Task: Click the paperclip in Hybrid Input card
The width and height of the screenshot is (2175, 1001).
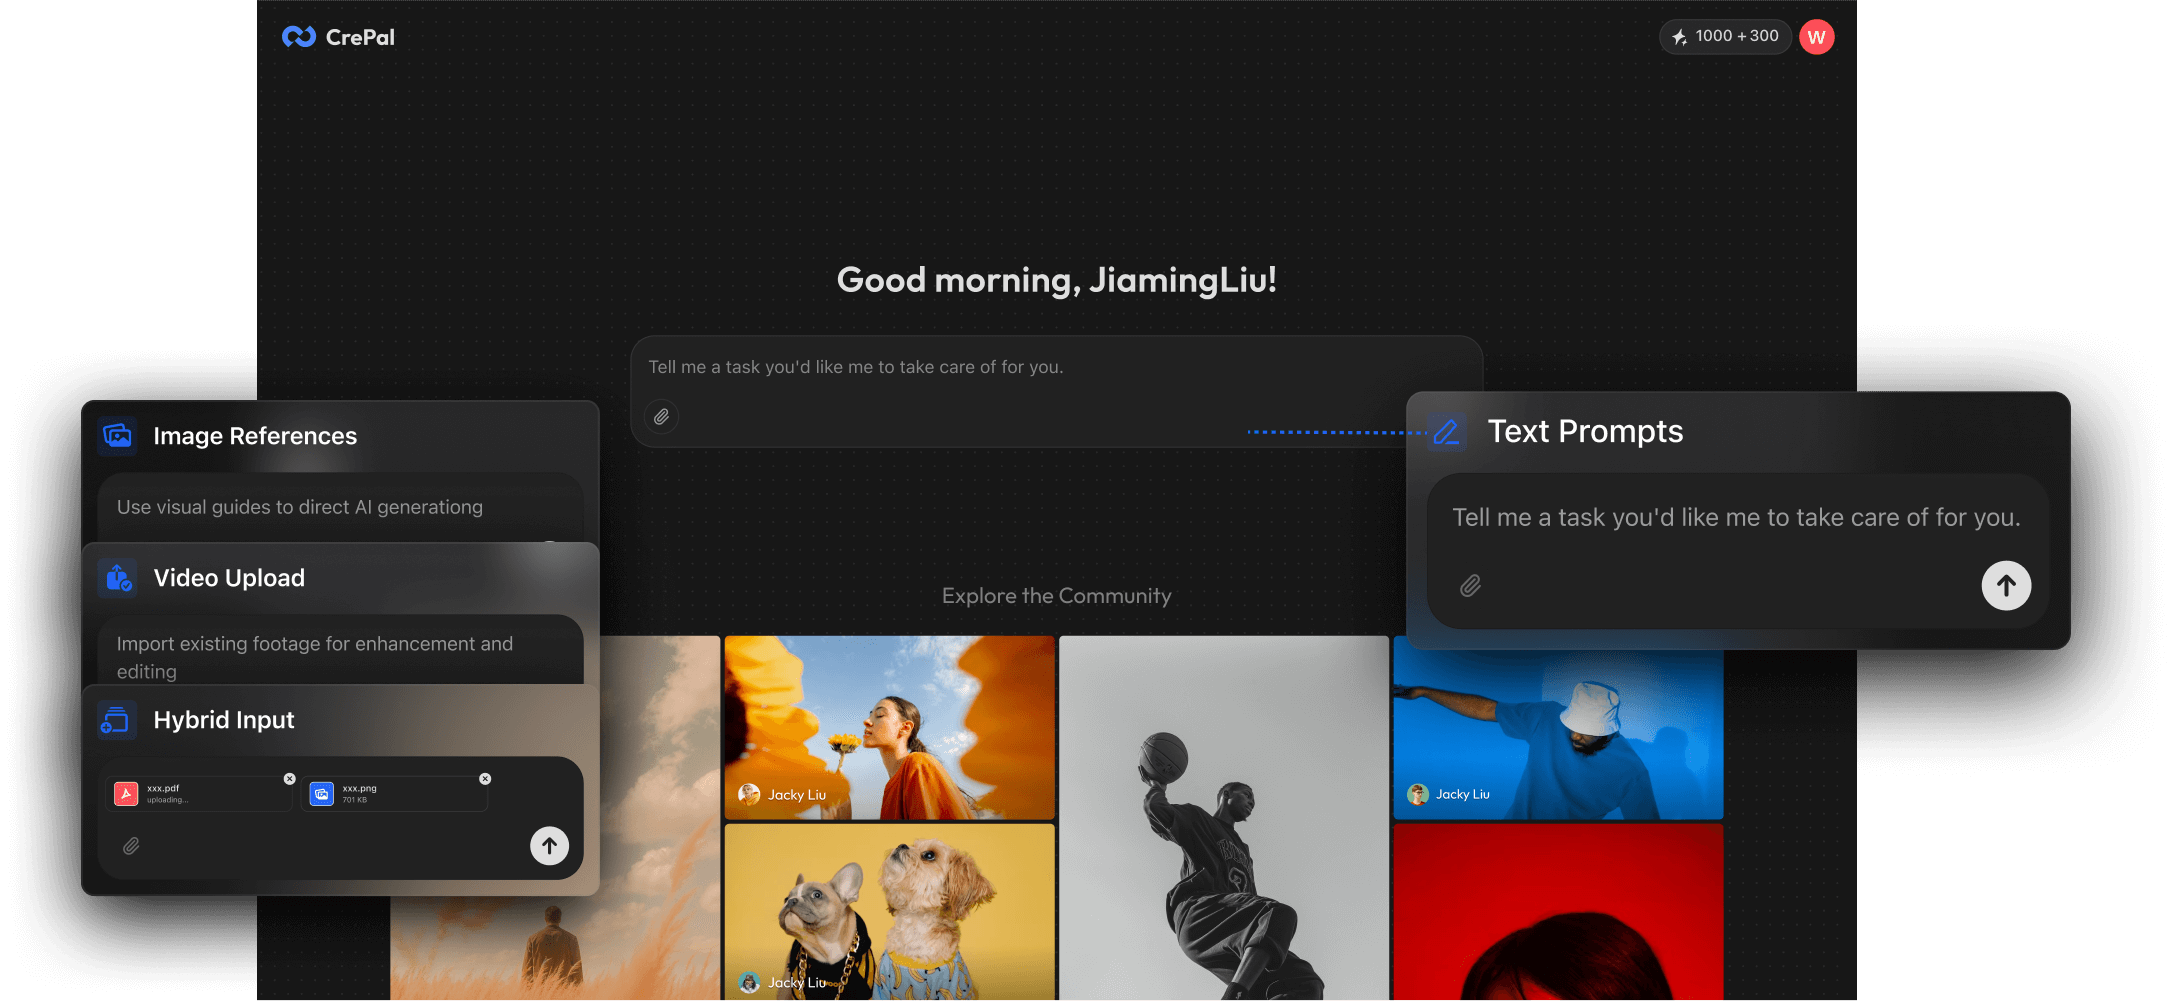Action: pos(131,846)
